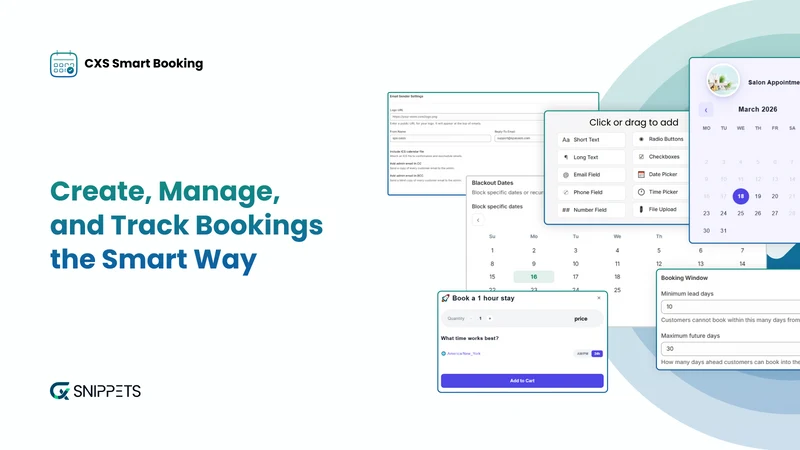
Task: Select day 20 in March 2026 calendar
Action: pos(774,196)
